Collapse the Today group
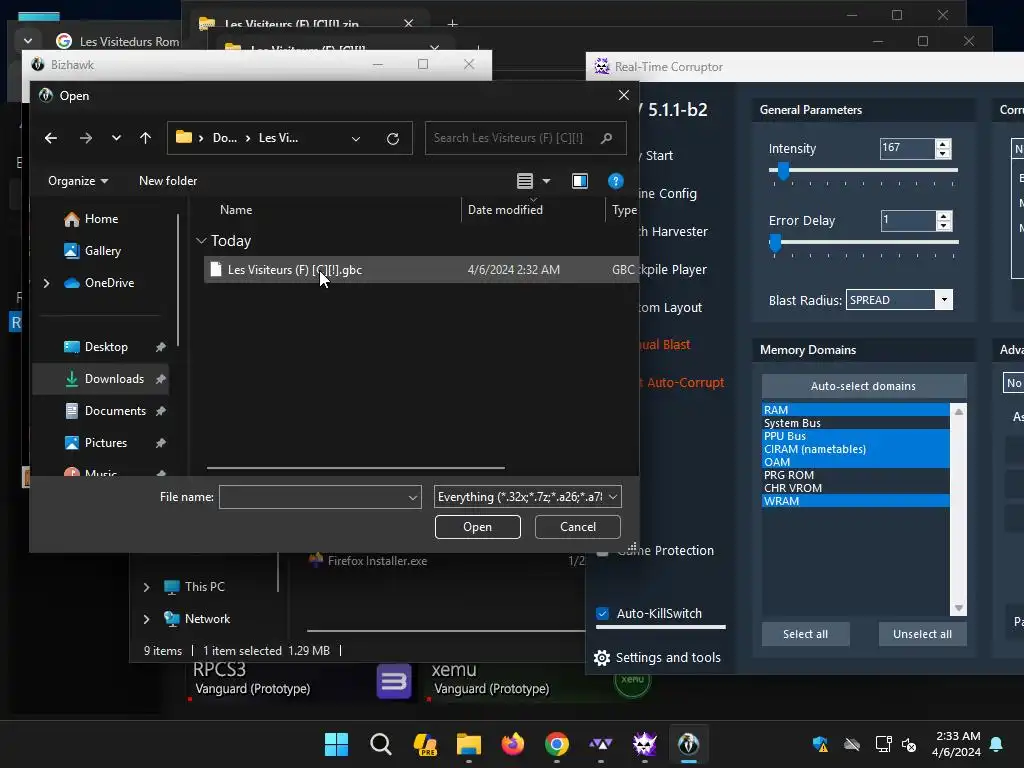Viewport: 1024px width, 768px height. coord(201,240)
